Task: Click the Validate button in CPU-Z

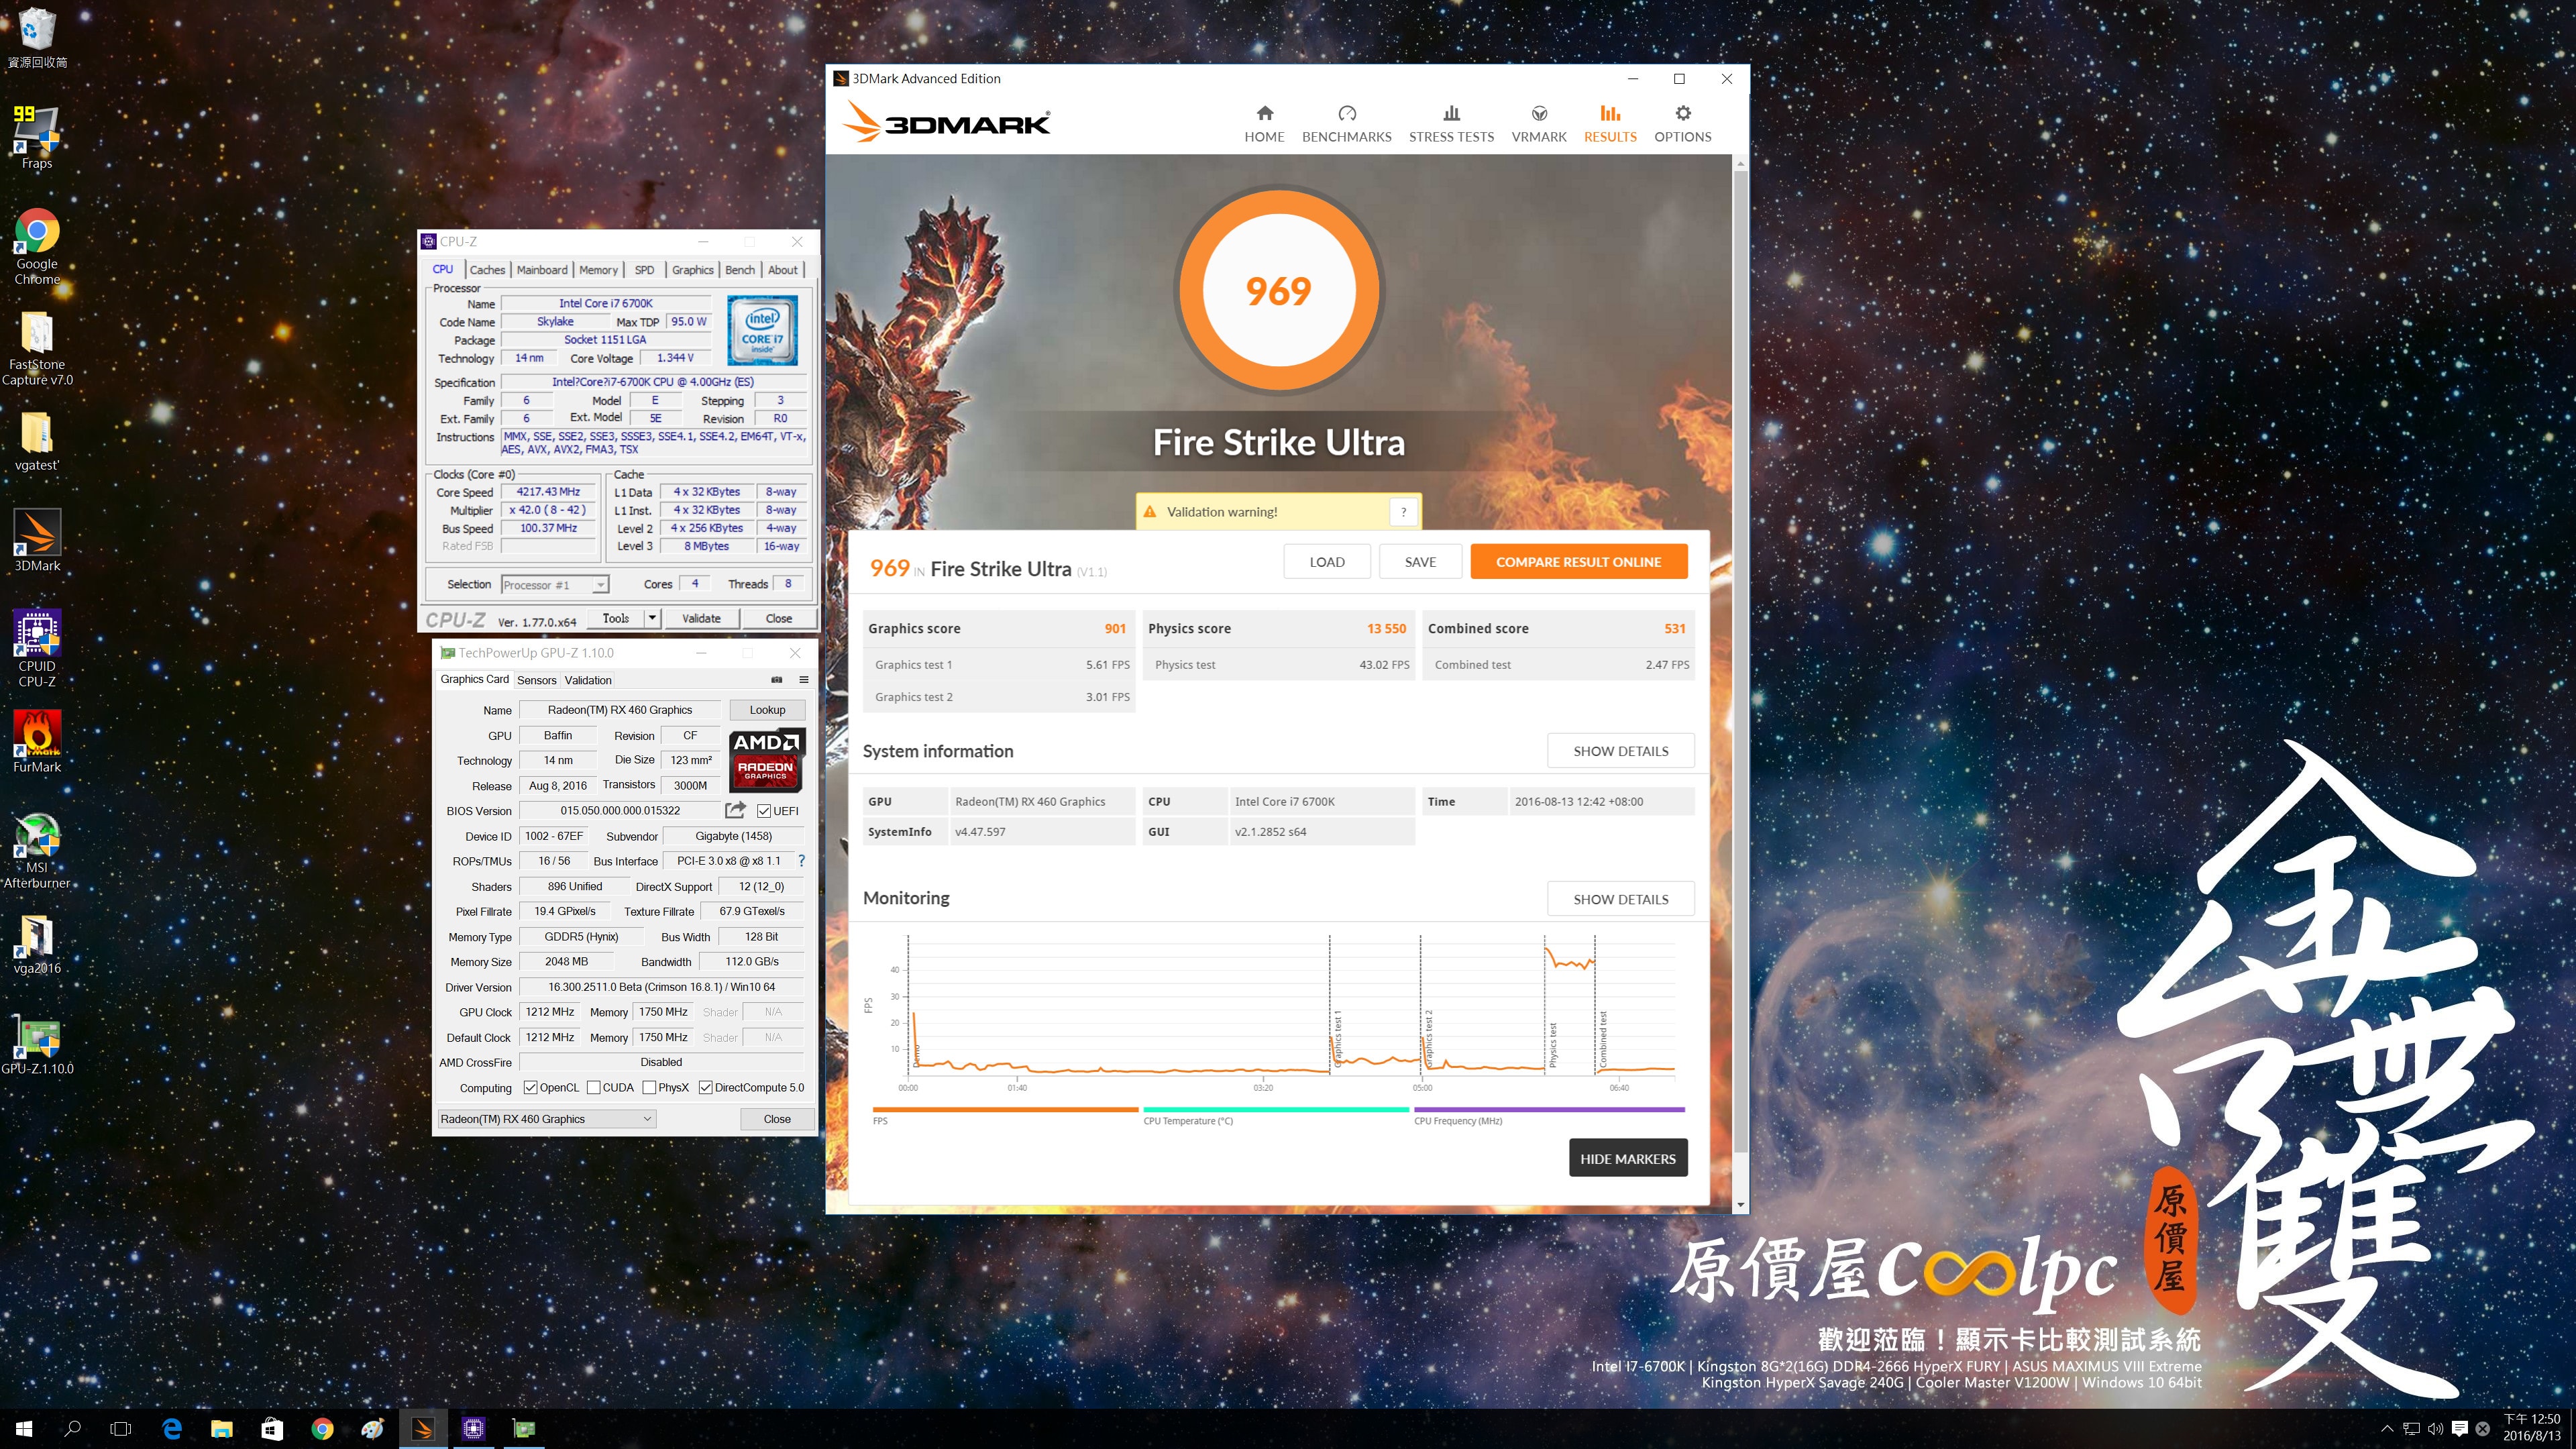Action: 701,618
